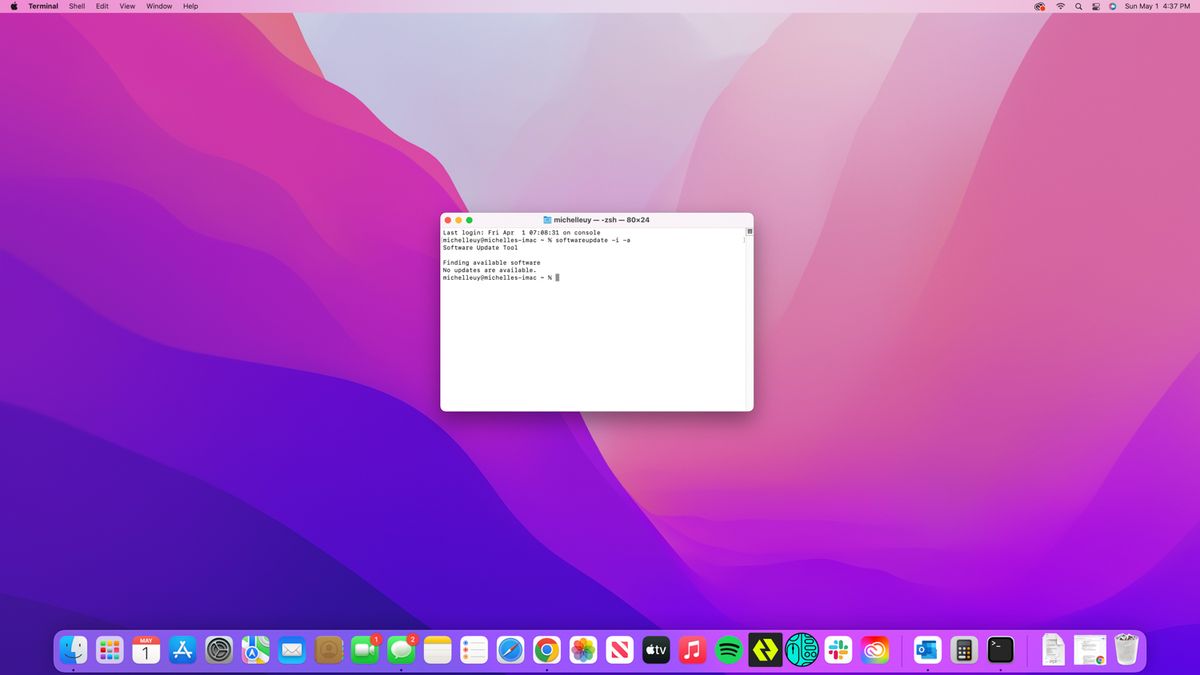Open the Shell menu
This screenshot has height=675, width=1200.
[76, 6]
